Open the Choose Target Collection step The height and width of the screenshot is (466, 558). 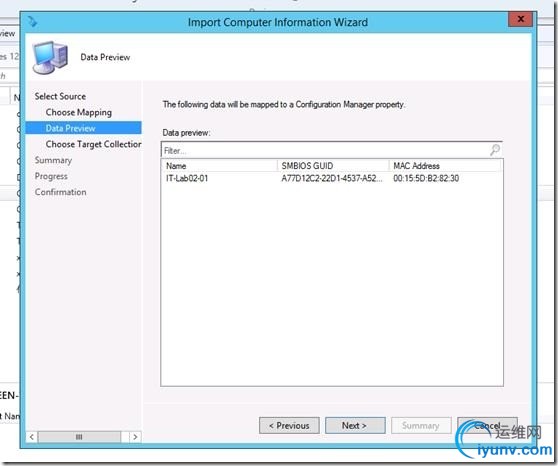click(93, 144)
